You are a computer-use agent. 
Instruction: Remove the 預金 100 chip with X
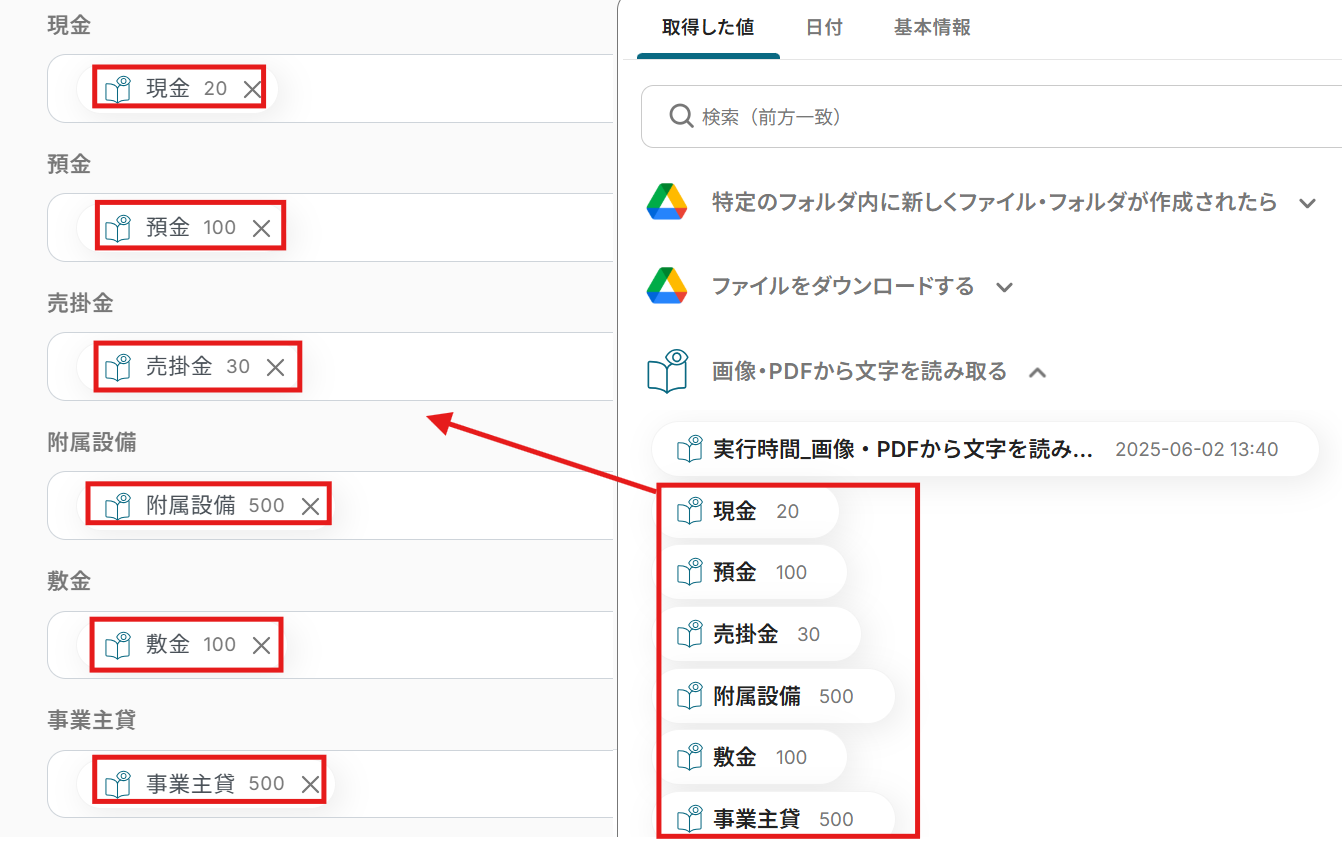tap(261, 228)
